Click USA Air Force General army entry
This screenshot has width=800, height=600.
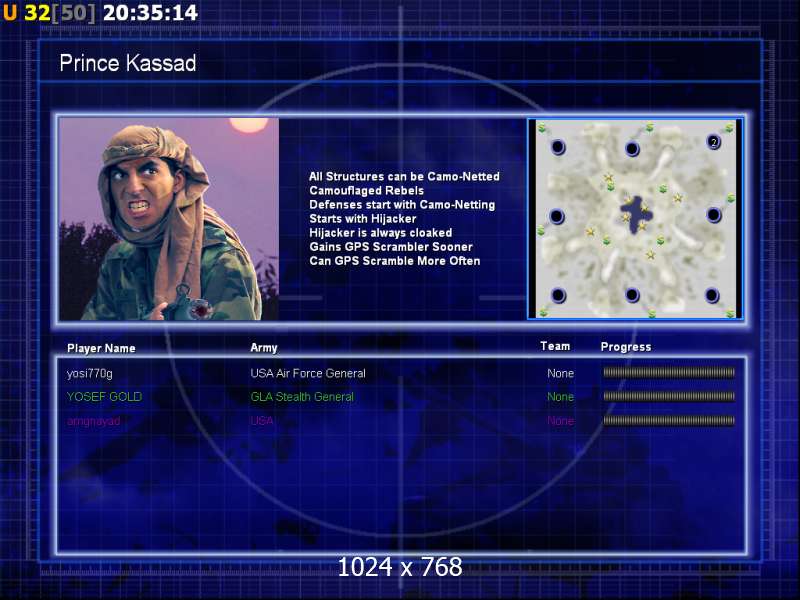tap(308, 373)
